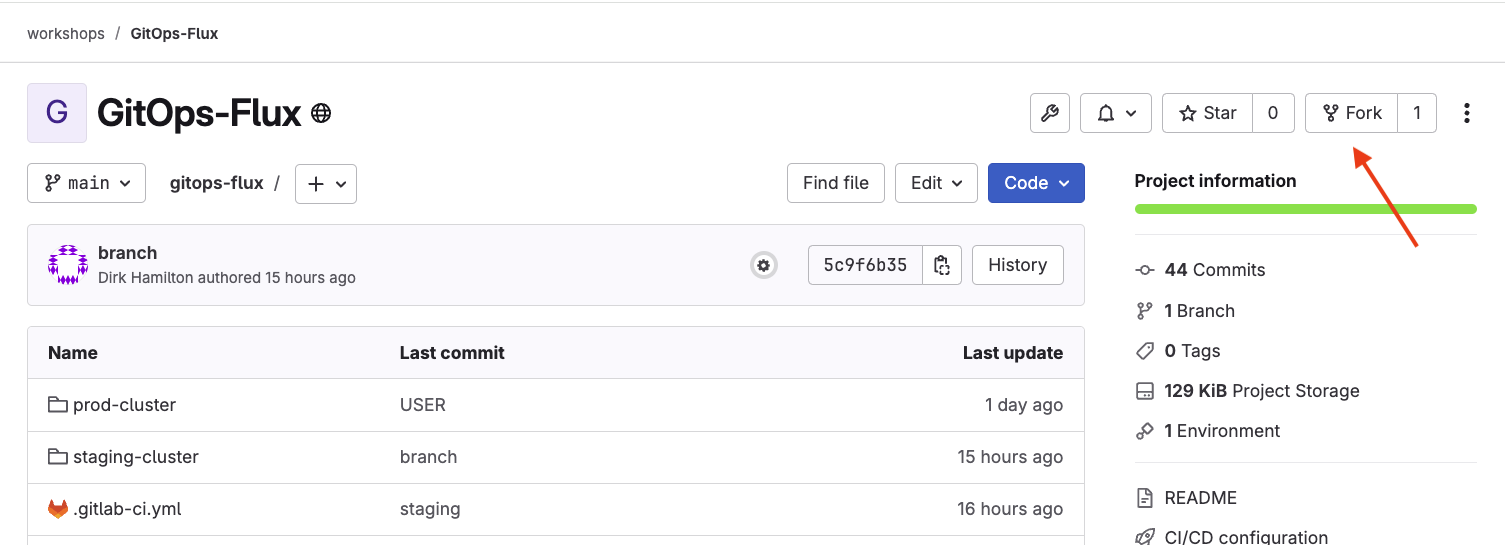Viewport: 1505px width, 545px height.
Task: Open the plus add-file dropdown
Action: point(326,183)
